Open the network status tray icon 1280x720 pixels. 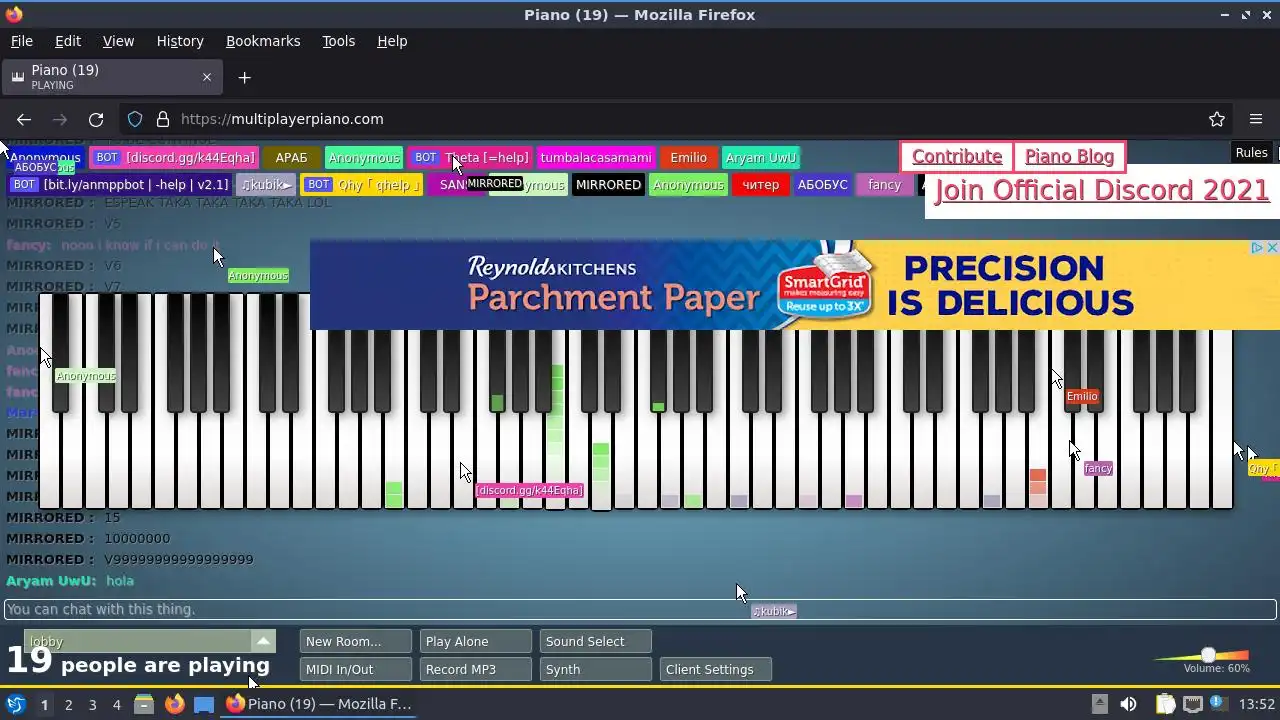[1193, 704]
